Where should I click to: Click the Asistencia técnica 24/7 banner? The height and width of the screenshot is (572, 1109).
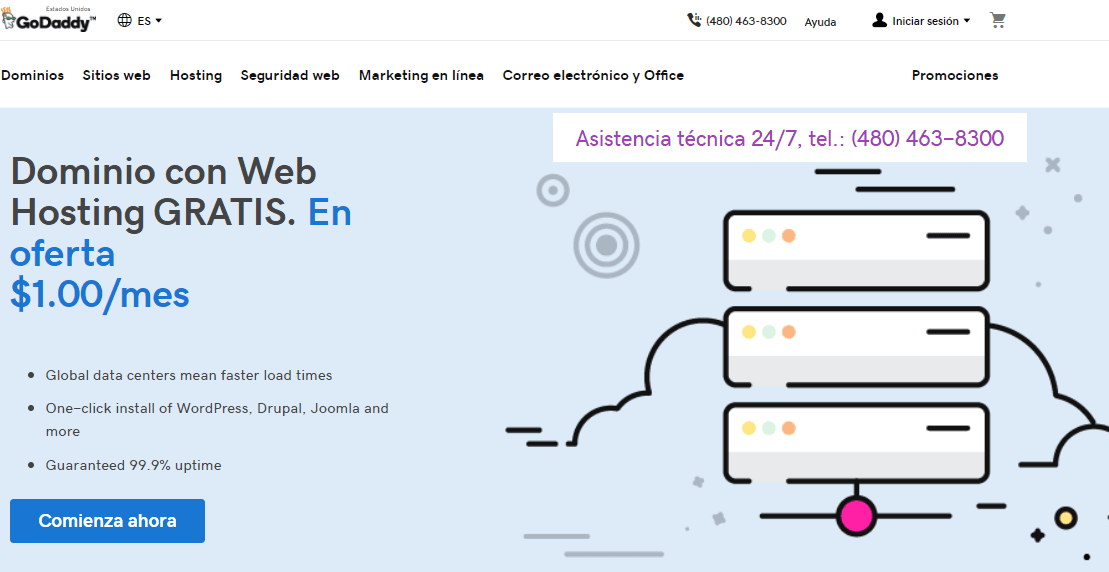[x=789, y=138]
